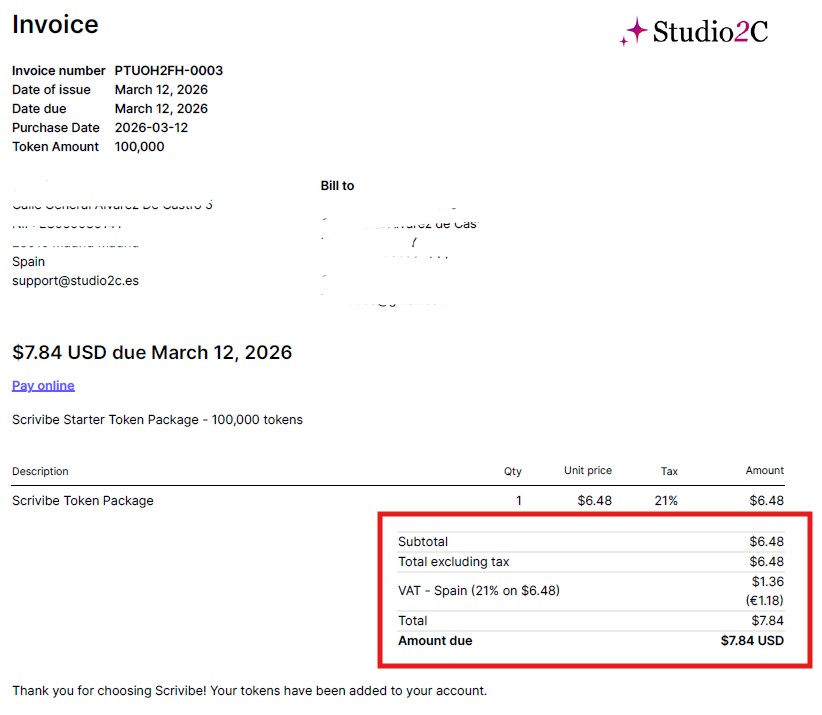Select the Date due value March 12, 2026

click(161, 109)
